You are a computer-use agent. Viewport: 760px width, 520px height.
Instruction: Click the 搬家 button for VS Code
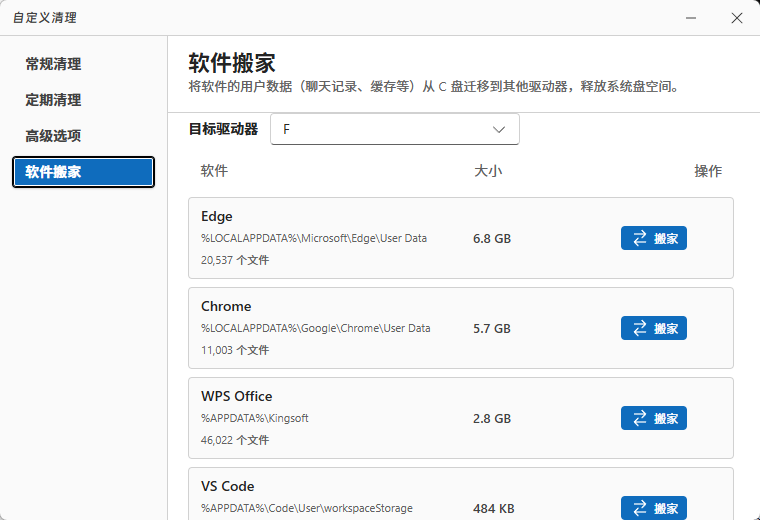[653, 508]
